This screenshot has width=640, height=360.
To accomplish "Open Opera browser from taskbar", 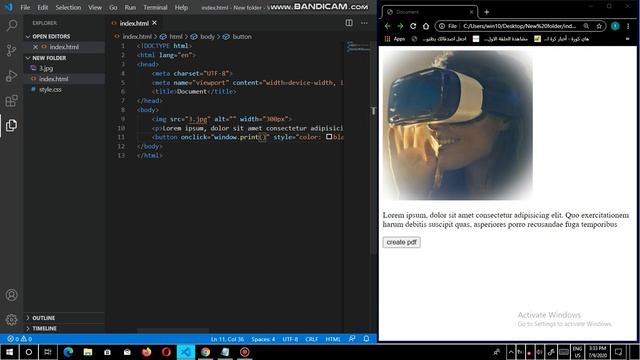I will (x=166, y=352).
